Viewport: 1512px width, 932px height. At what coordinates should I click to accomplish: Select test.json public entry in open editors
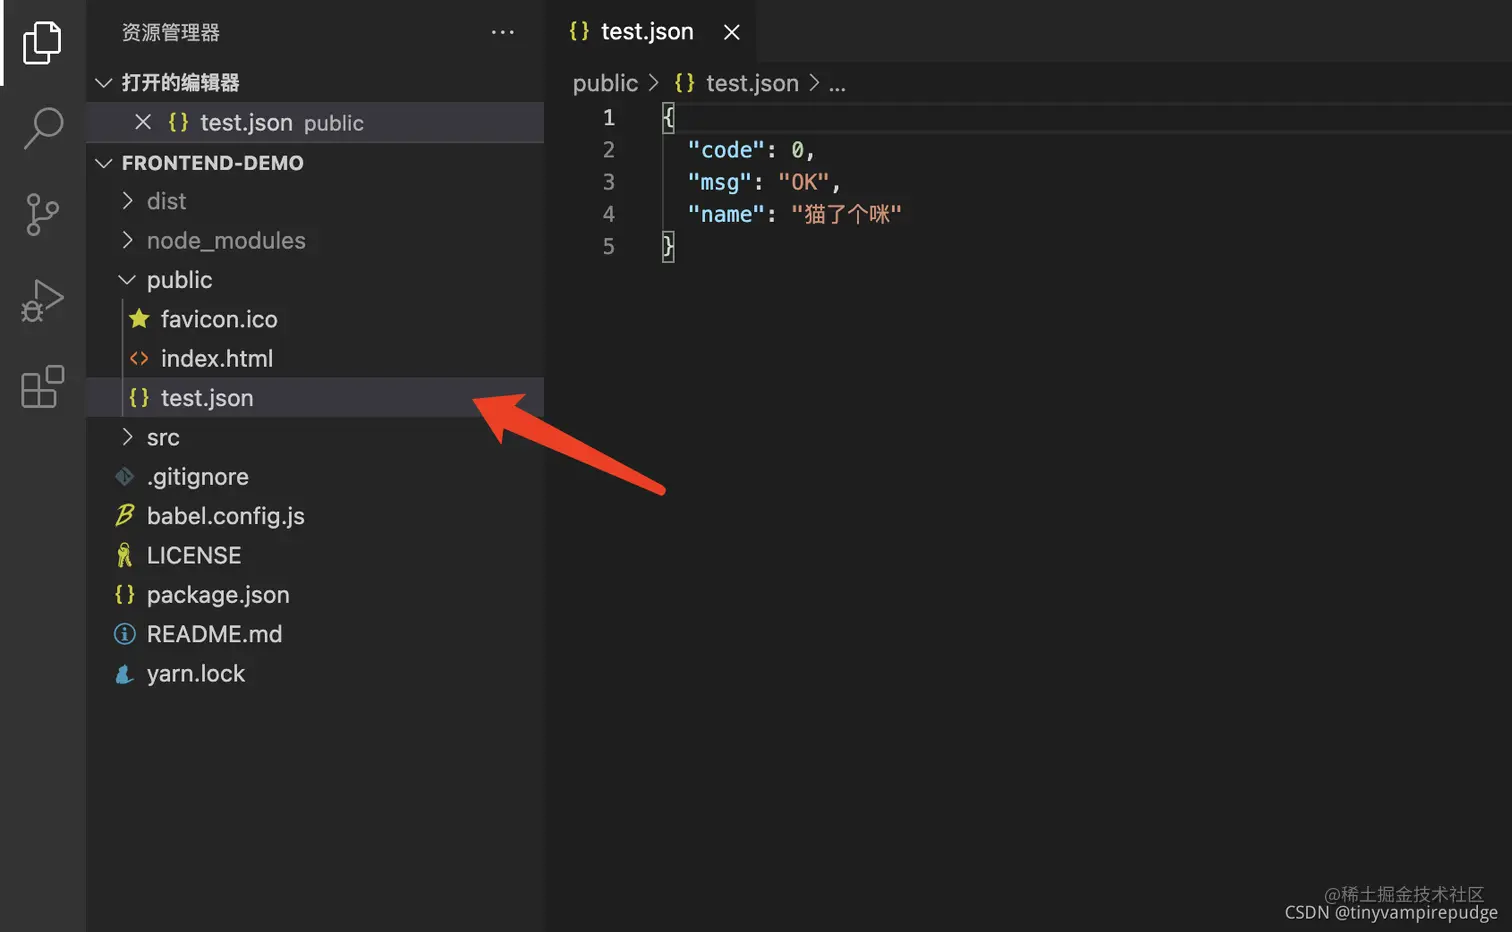[315, 122]
